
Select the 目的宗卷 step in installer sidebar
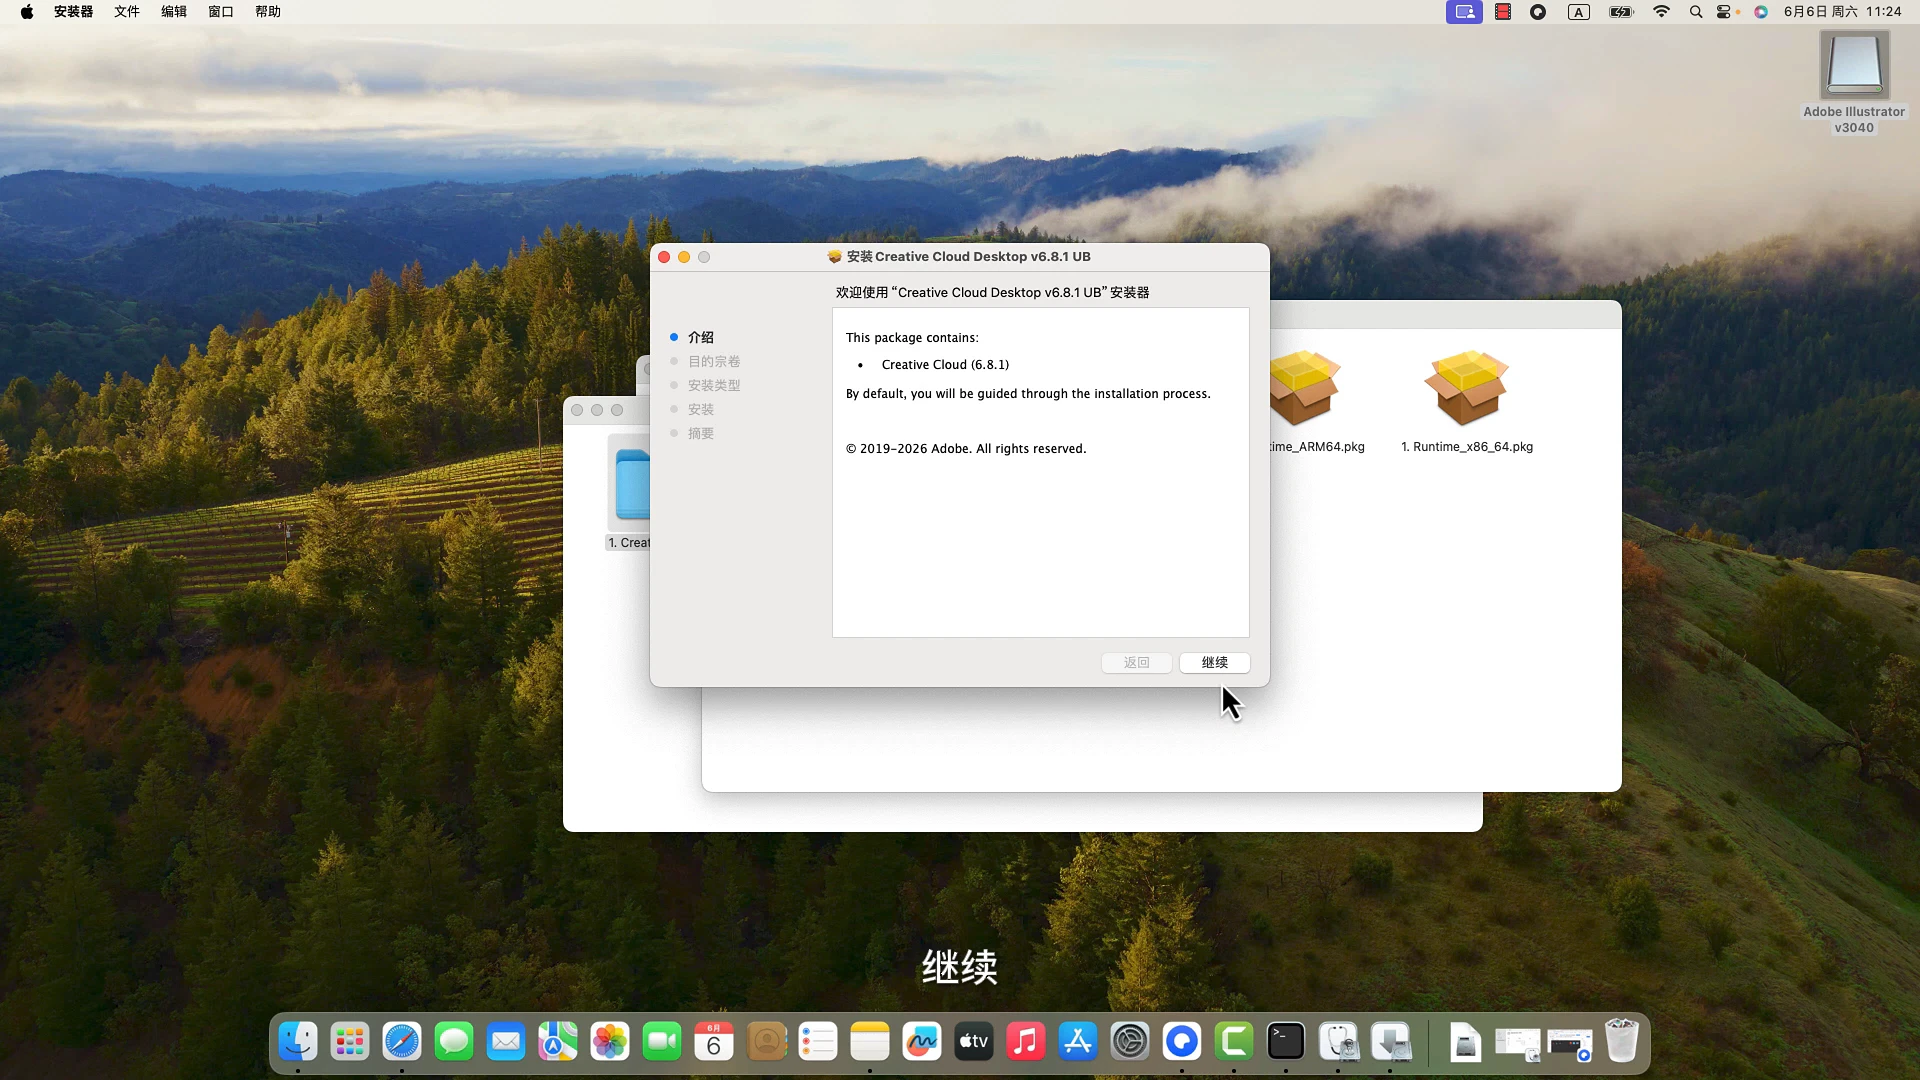[x=713, y=361]
